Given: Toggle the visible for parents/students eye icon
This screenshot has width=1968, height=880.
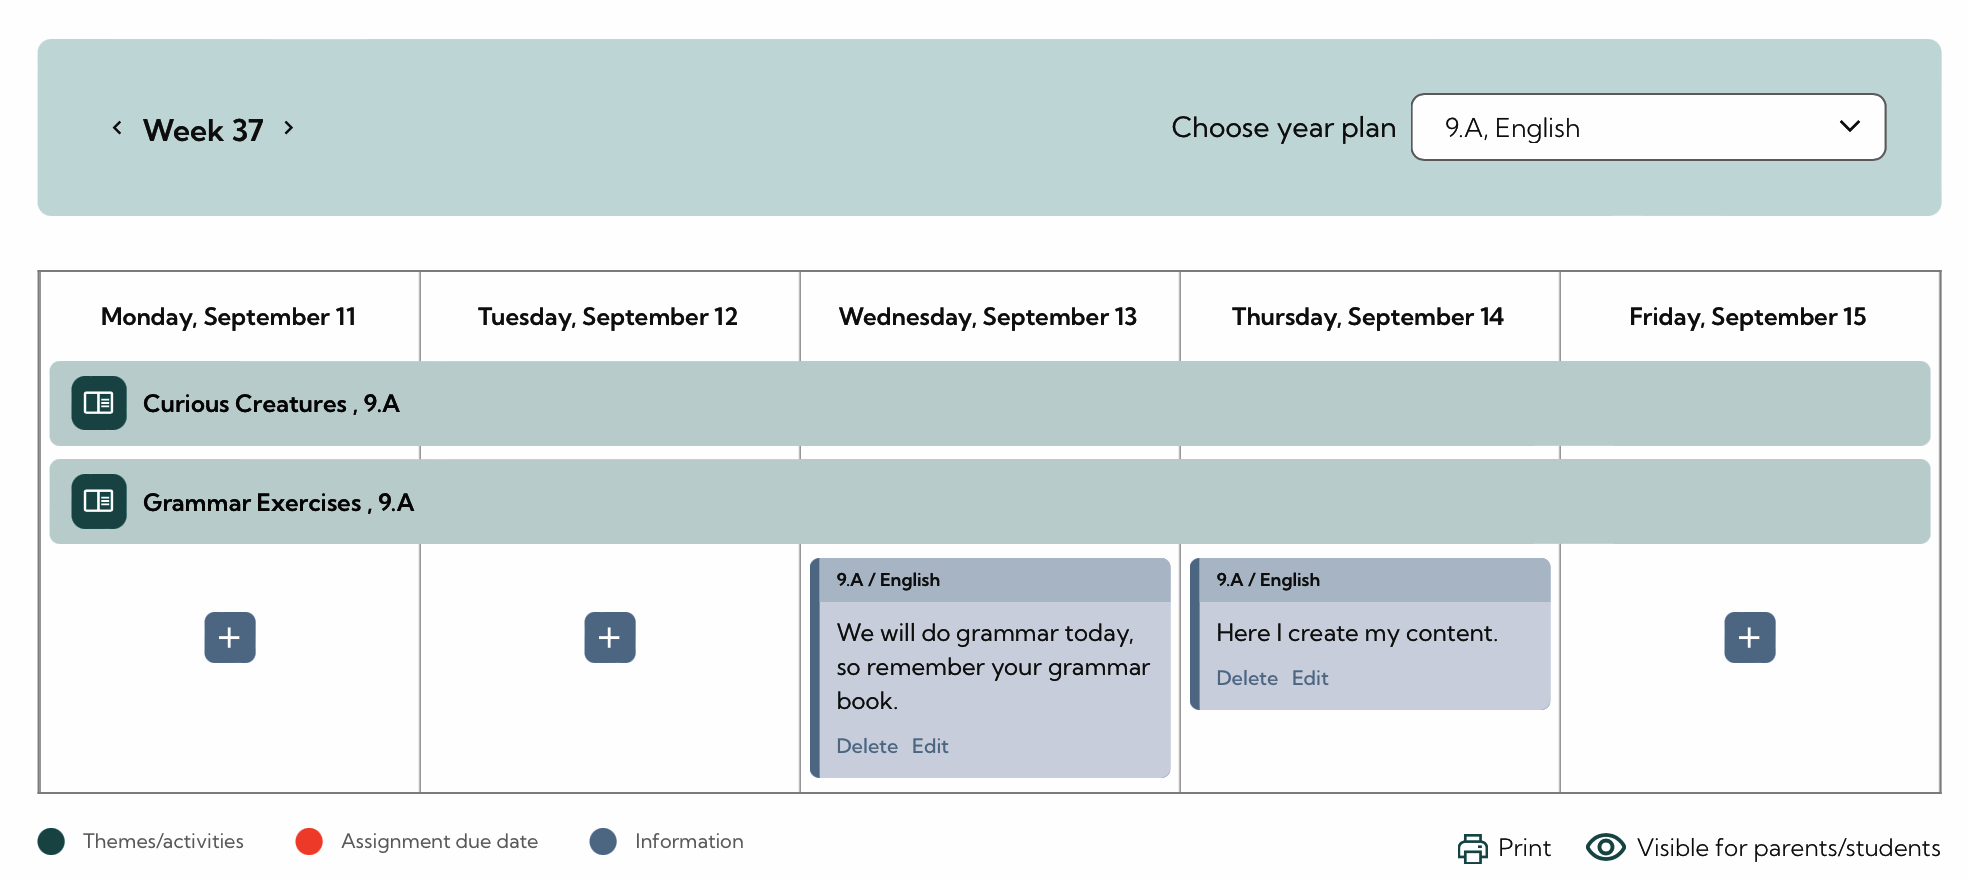Looking at the screenshot, I should 1605,847.
